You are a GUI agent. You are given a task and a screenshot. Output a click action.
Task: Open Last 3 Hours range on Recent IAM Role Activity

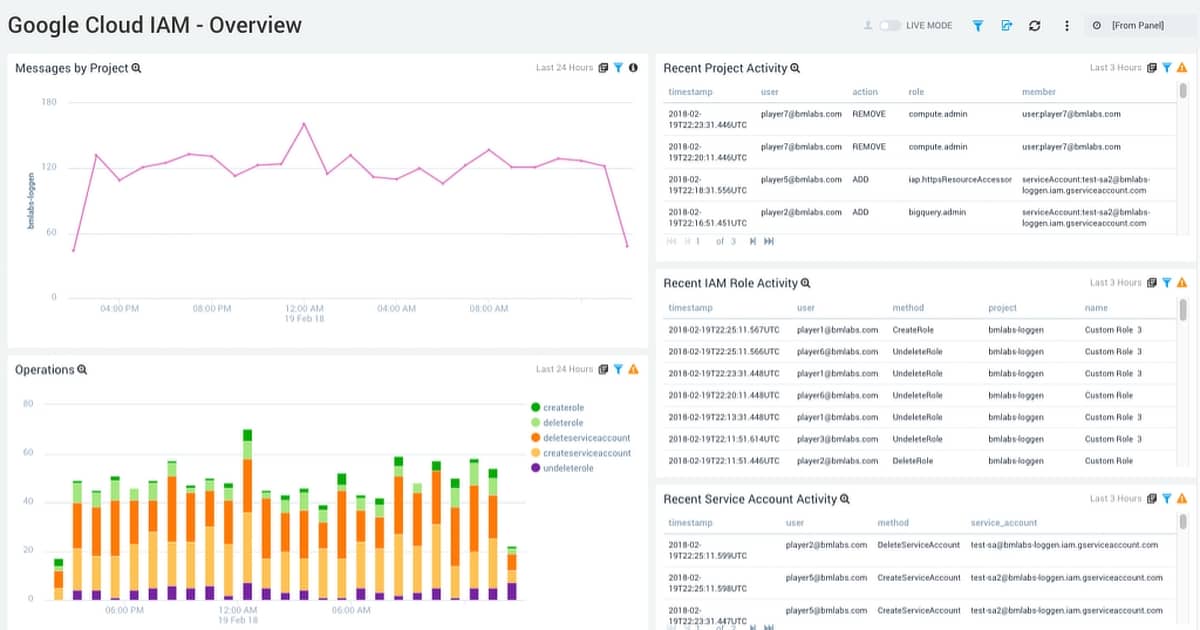tap(1115, 283)
